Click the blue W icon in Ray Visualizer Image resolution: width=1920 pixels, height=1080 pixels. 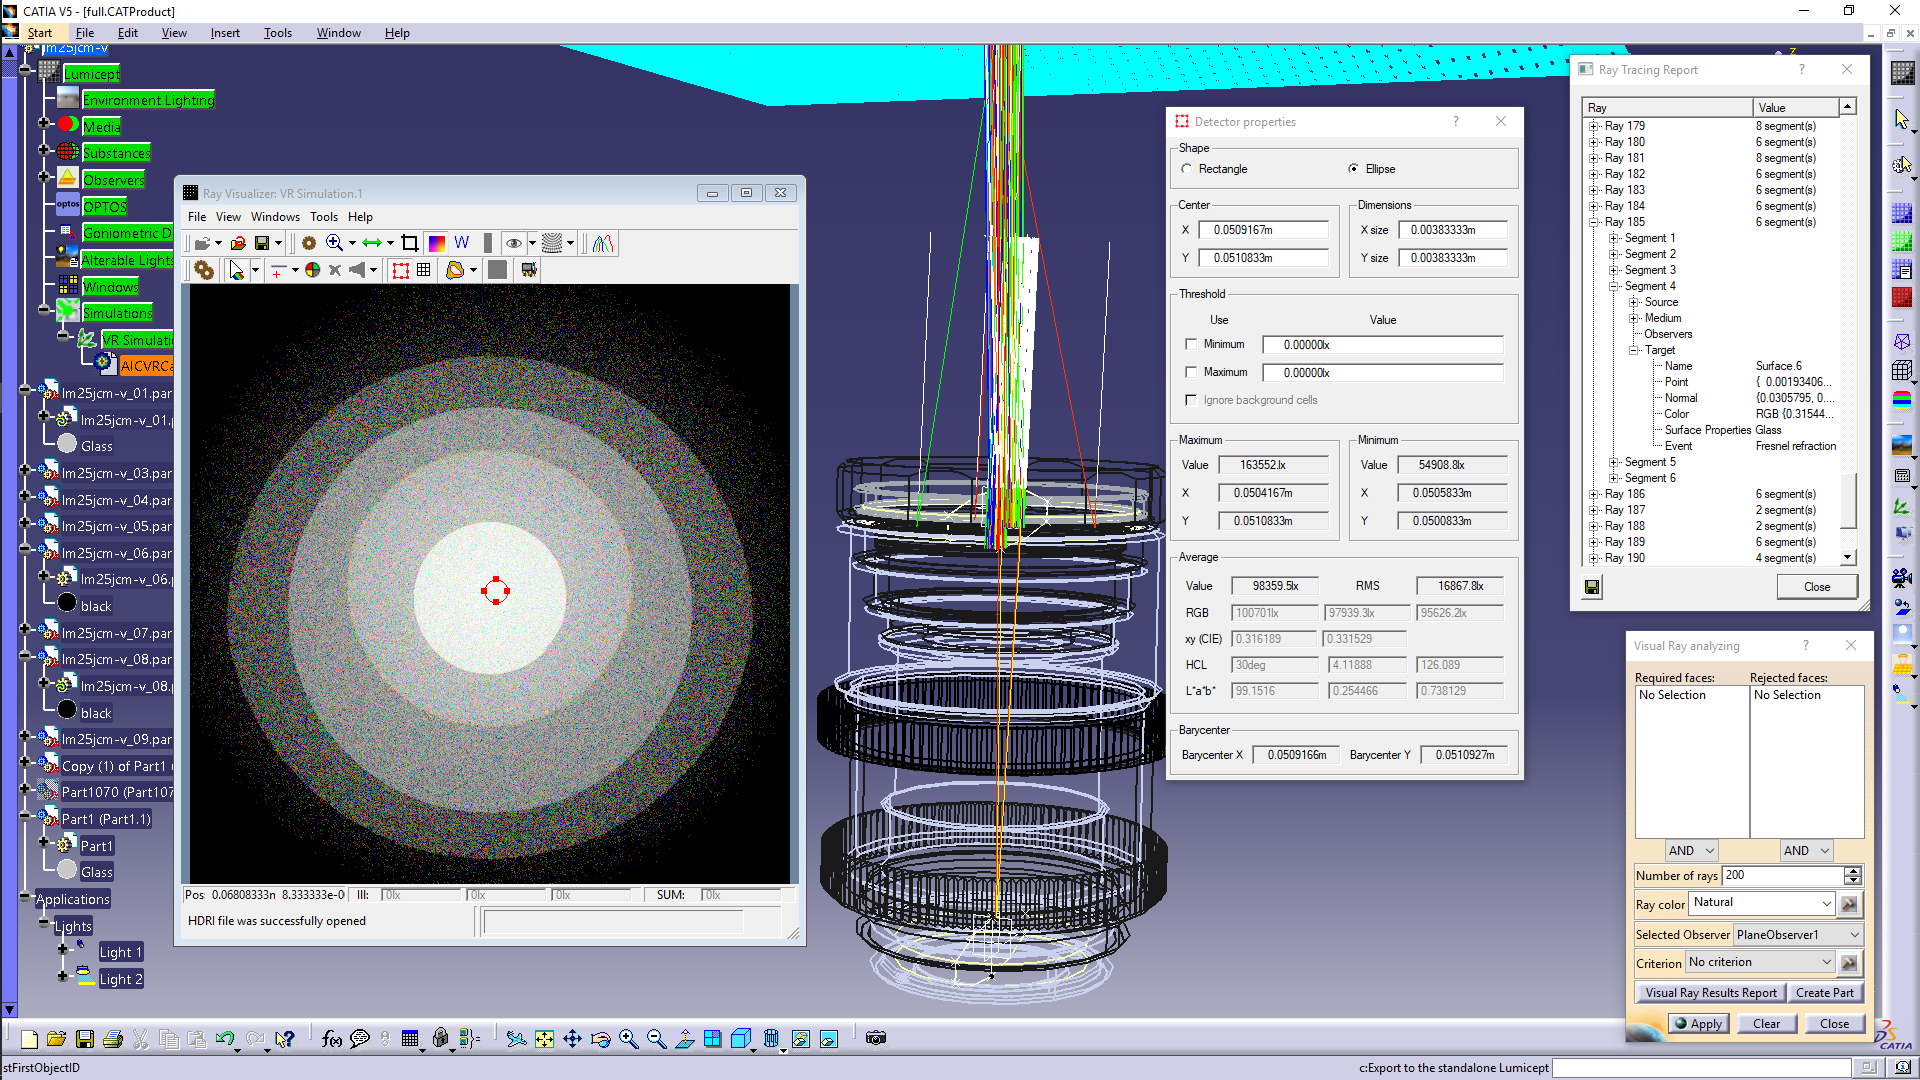[x=461, y=243]
